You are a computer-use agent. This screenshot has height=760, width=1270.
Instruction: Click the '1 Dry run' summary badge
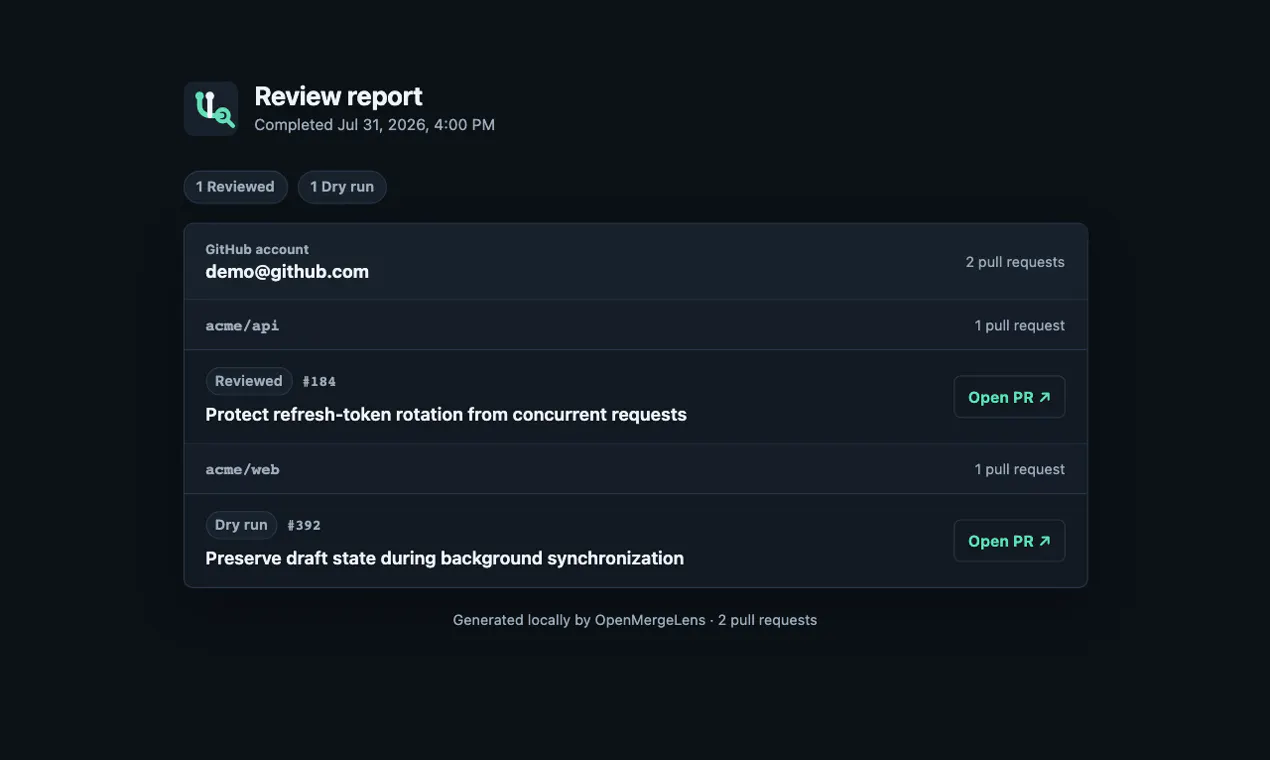tap(342, 187)
